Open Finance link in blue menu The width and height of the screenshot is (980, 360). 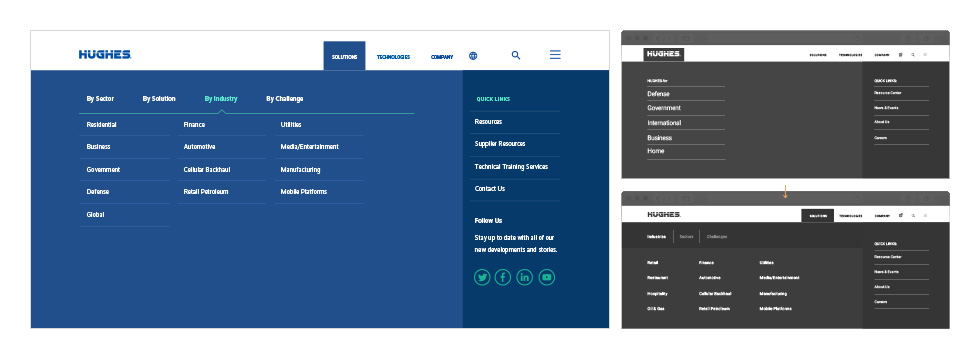click(194, 125)
